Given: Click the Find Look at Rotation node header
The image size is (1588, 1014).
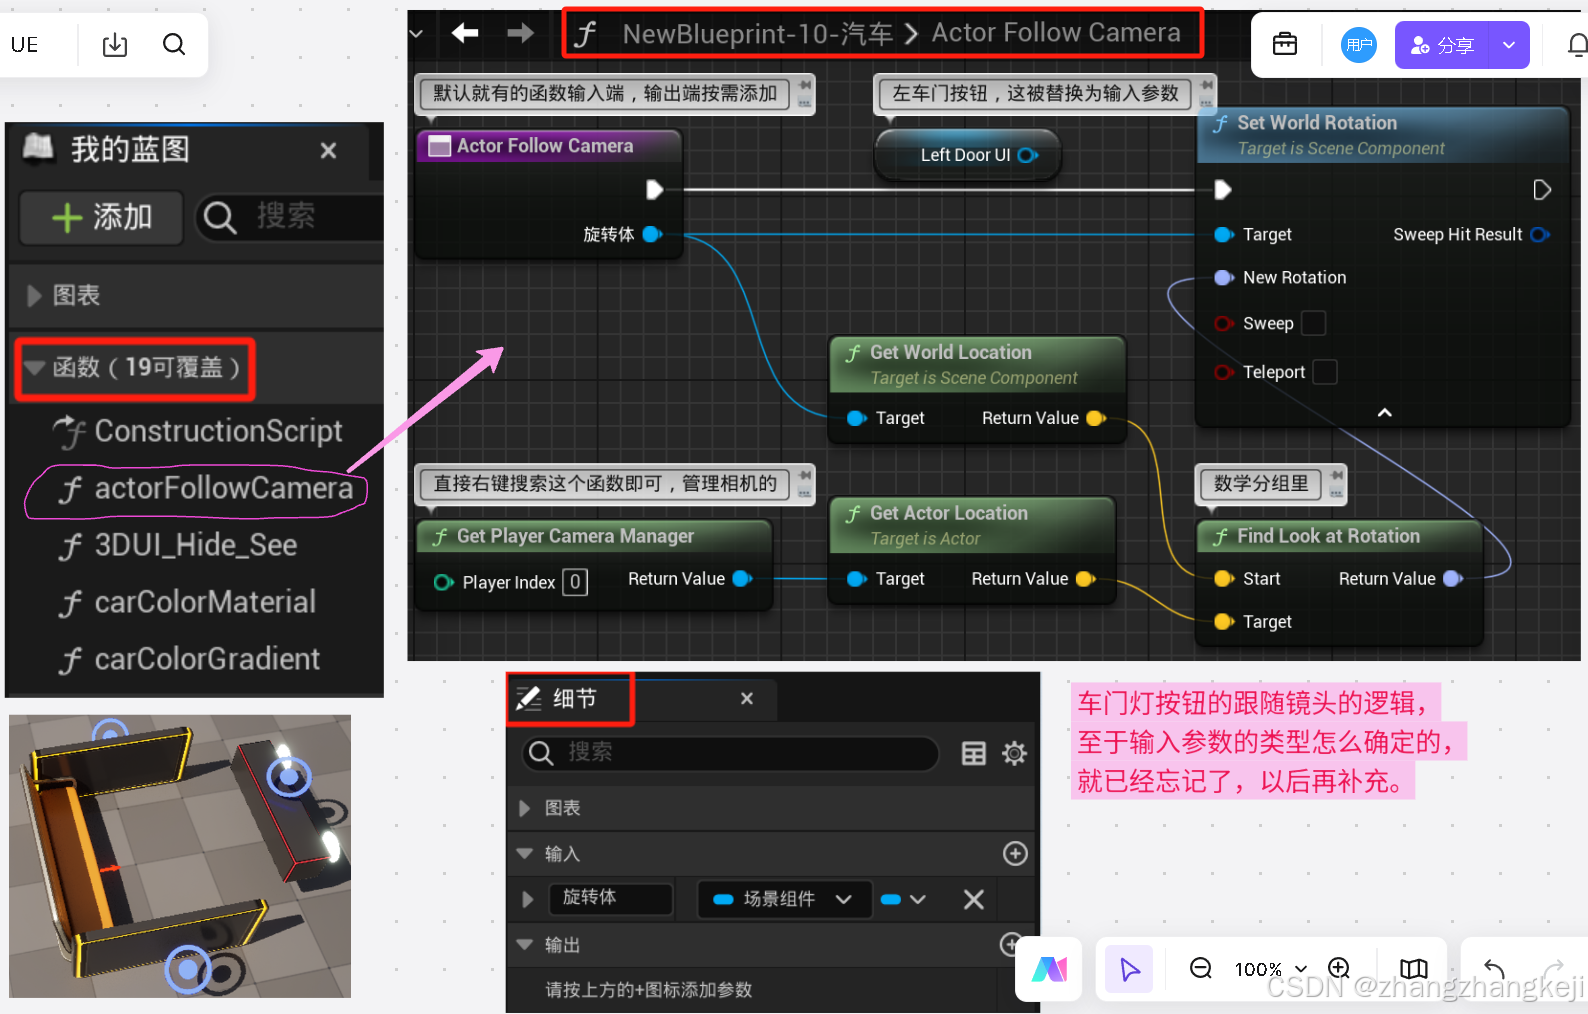Looking at the screenshot, I should coord(1339,536).
